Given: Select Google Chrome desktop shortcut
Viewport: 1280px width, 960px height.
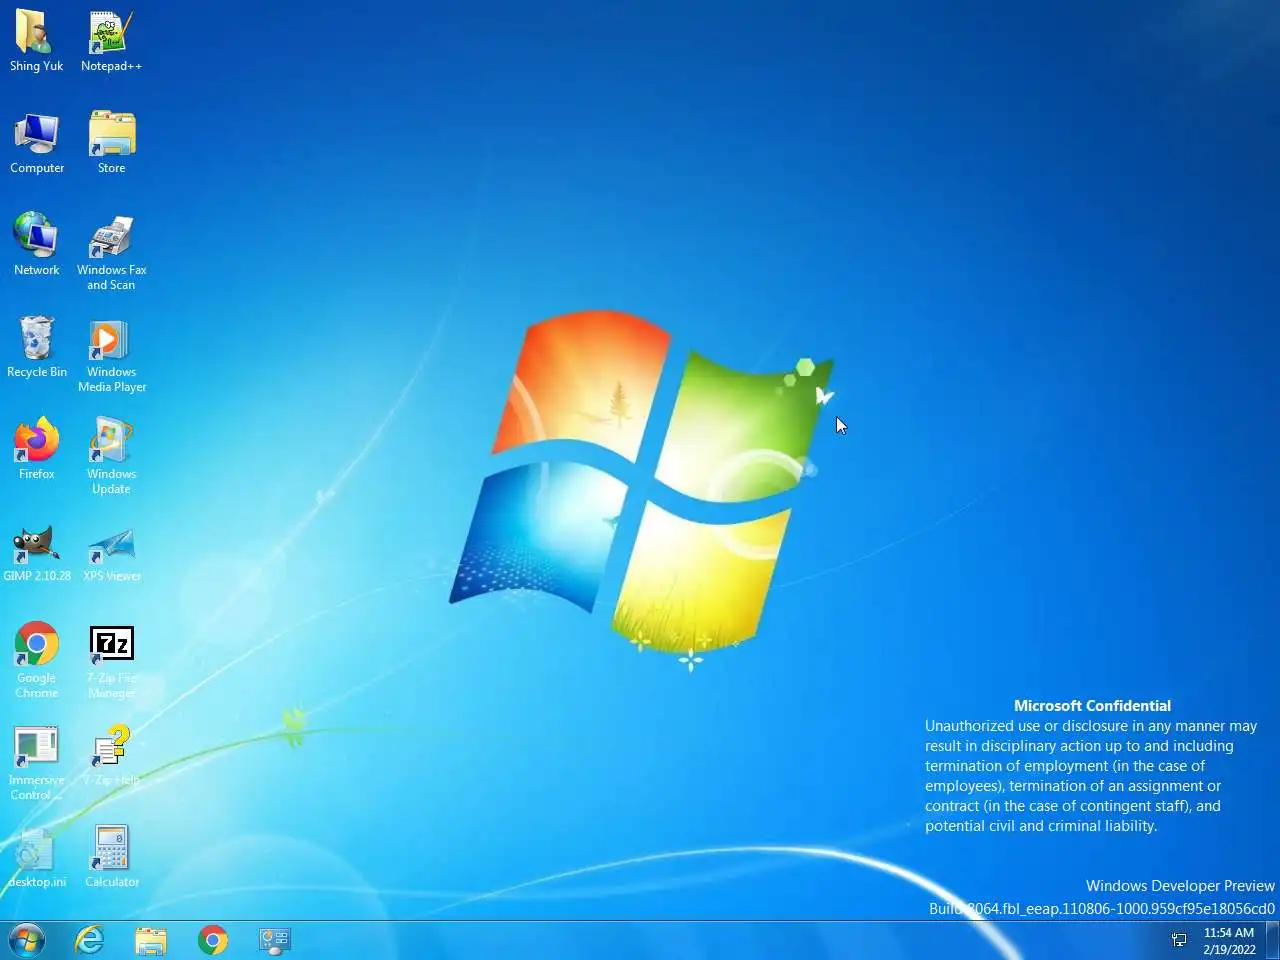Looking at the screenshot, I should point(37,661).
